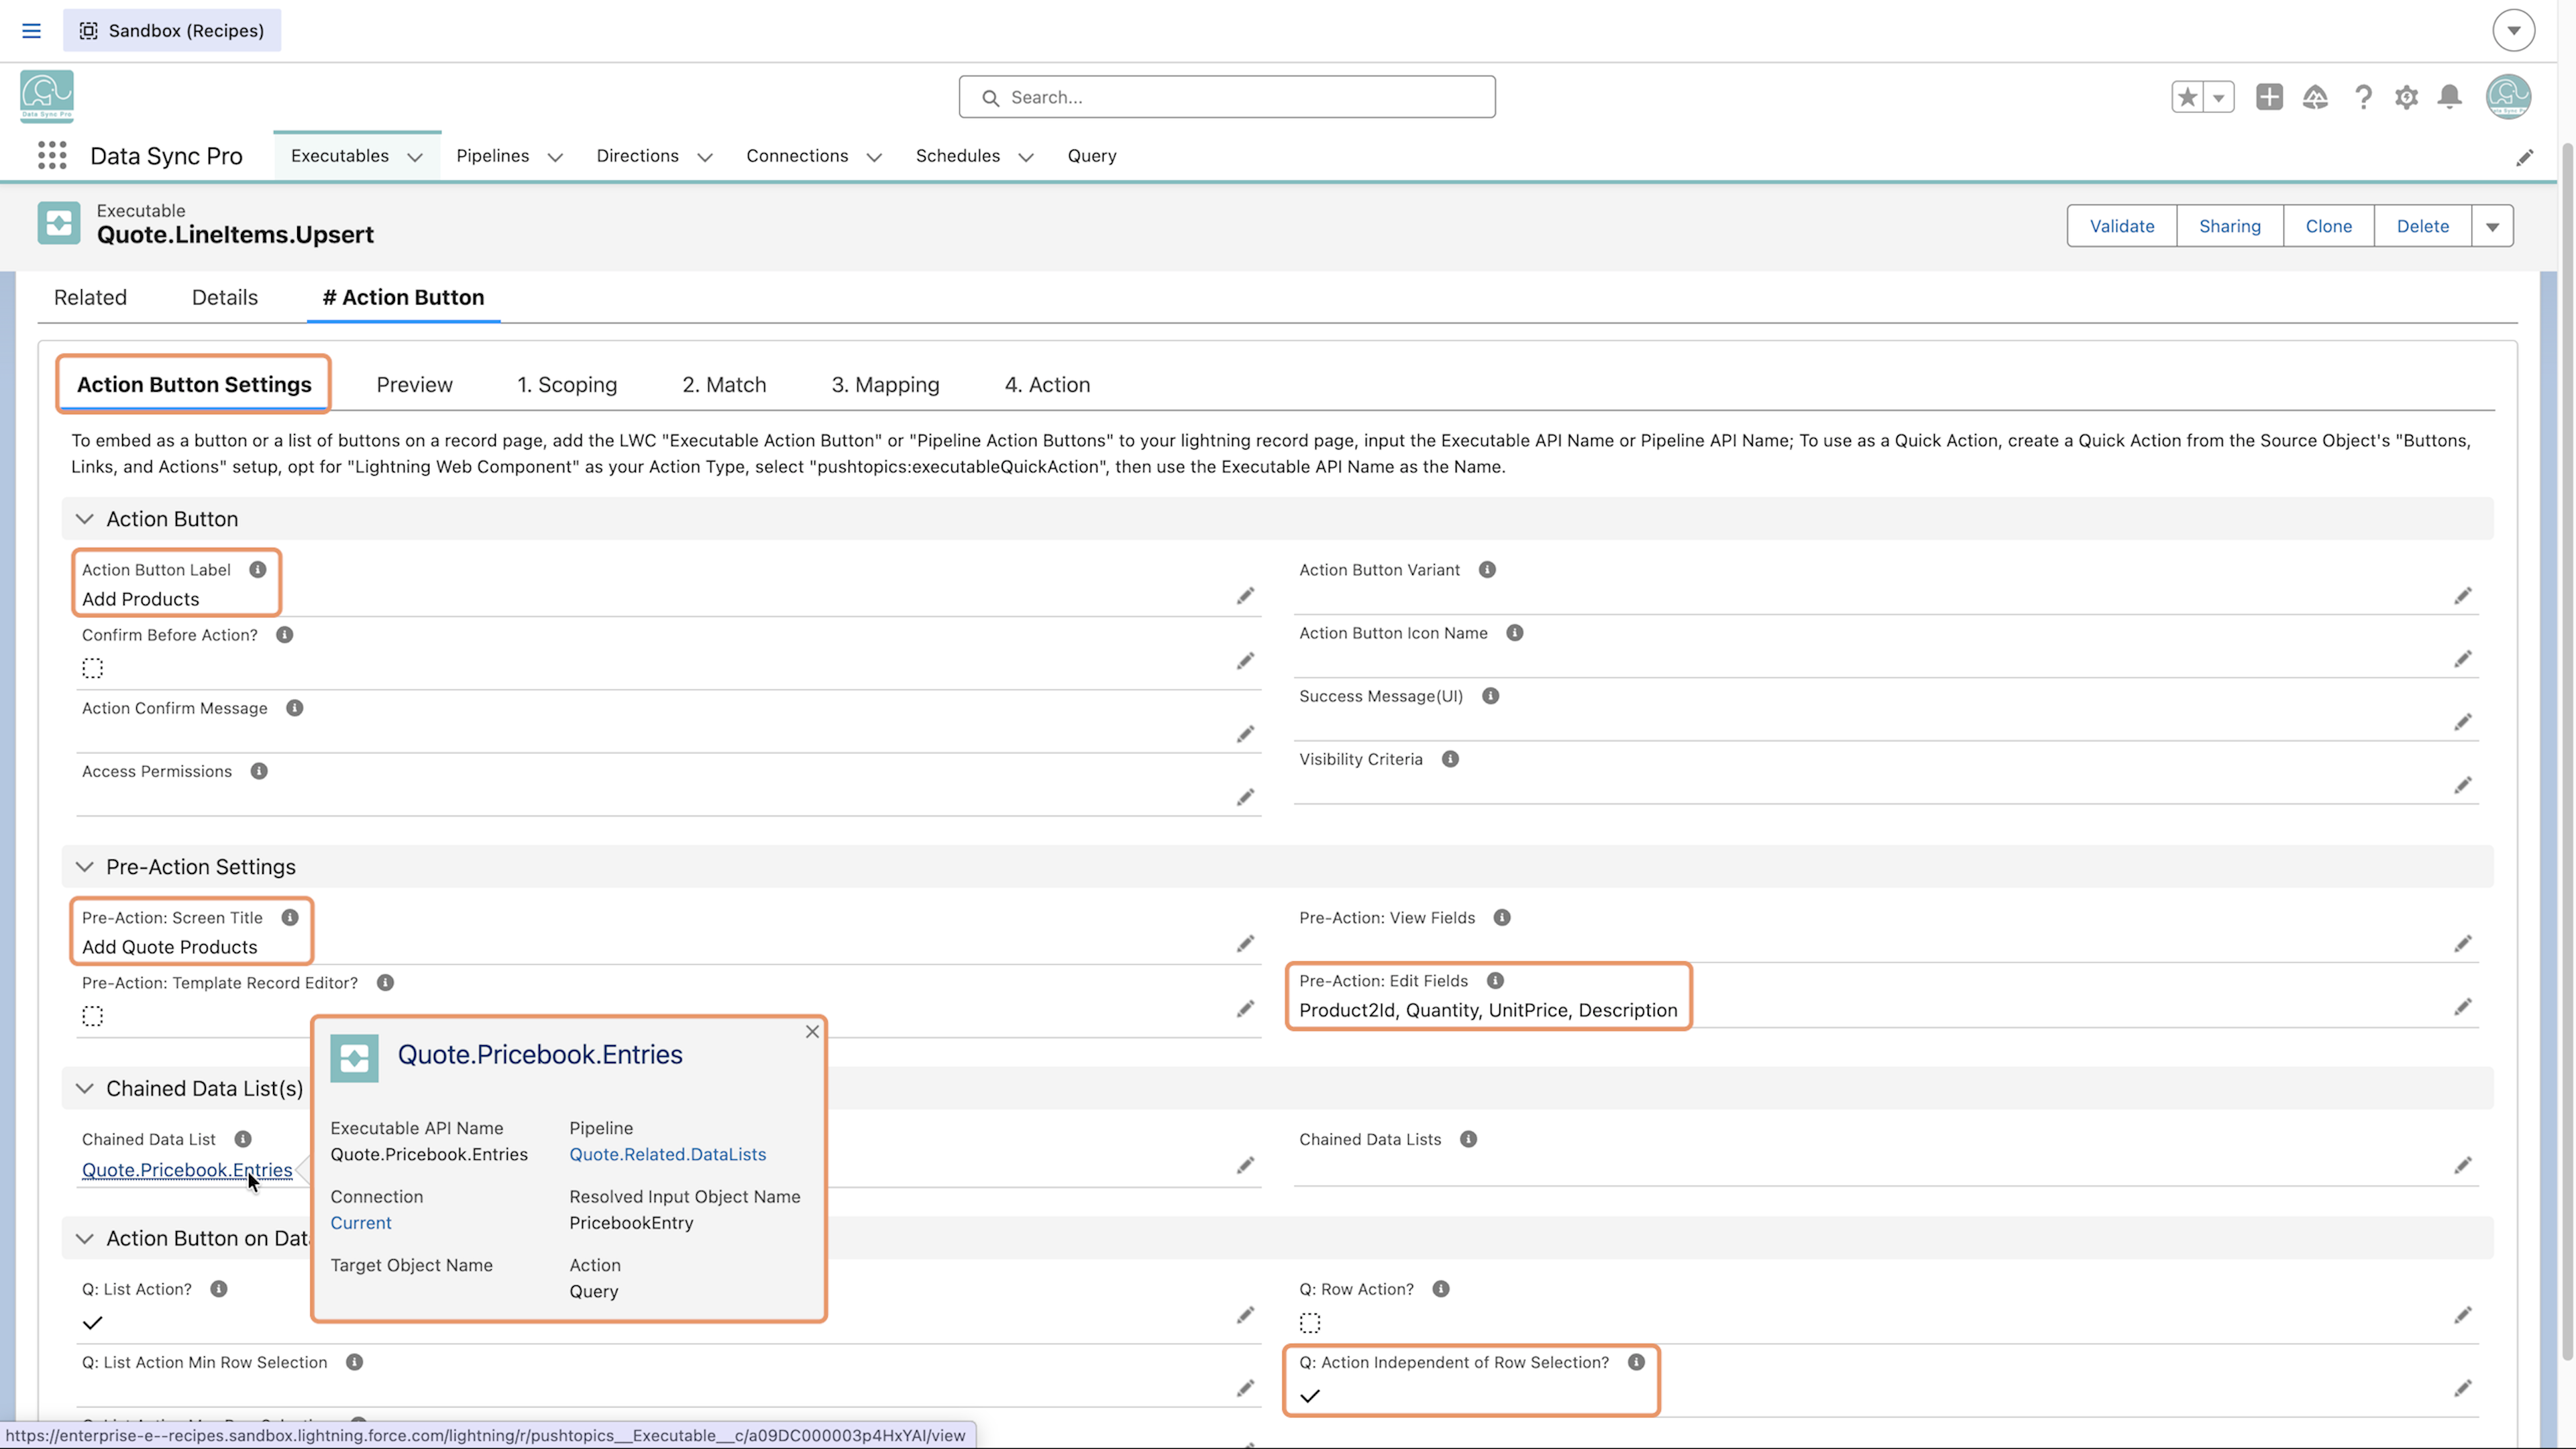Edit the Action Button Label field pencil
This screenshot has height=1449, width=2576.
point(1245,596)
